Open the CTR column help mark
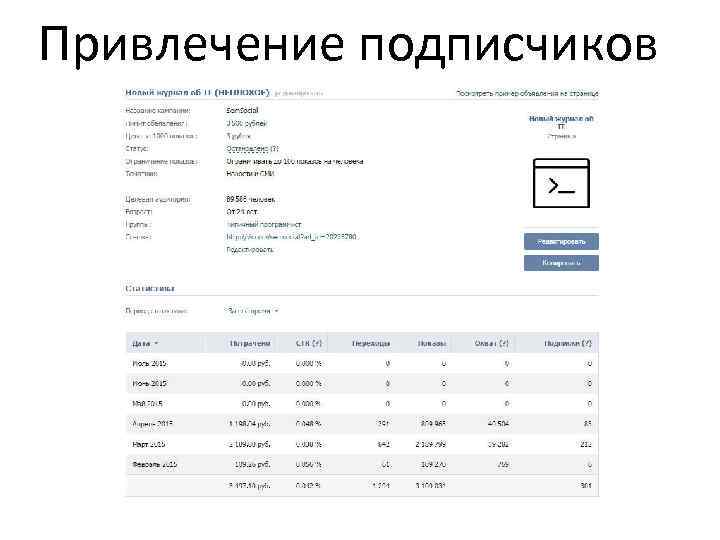This screenshot has height=540, width=720. point(317,343)
